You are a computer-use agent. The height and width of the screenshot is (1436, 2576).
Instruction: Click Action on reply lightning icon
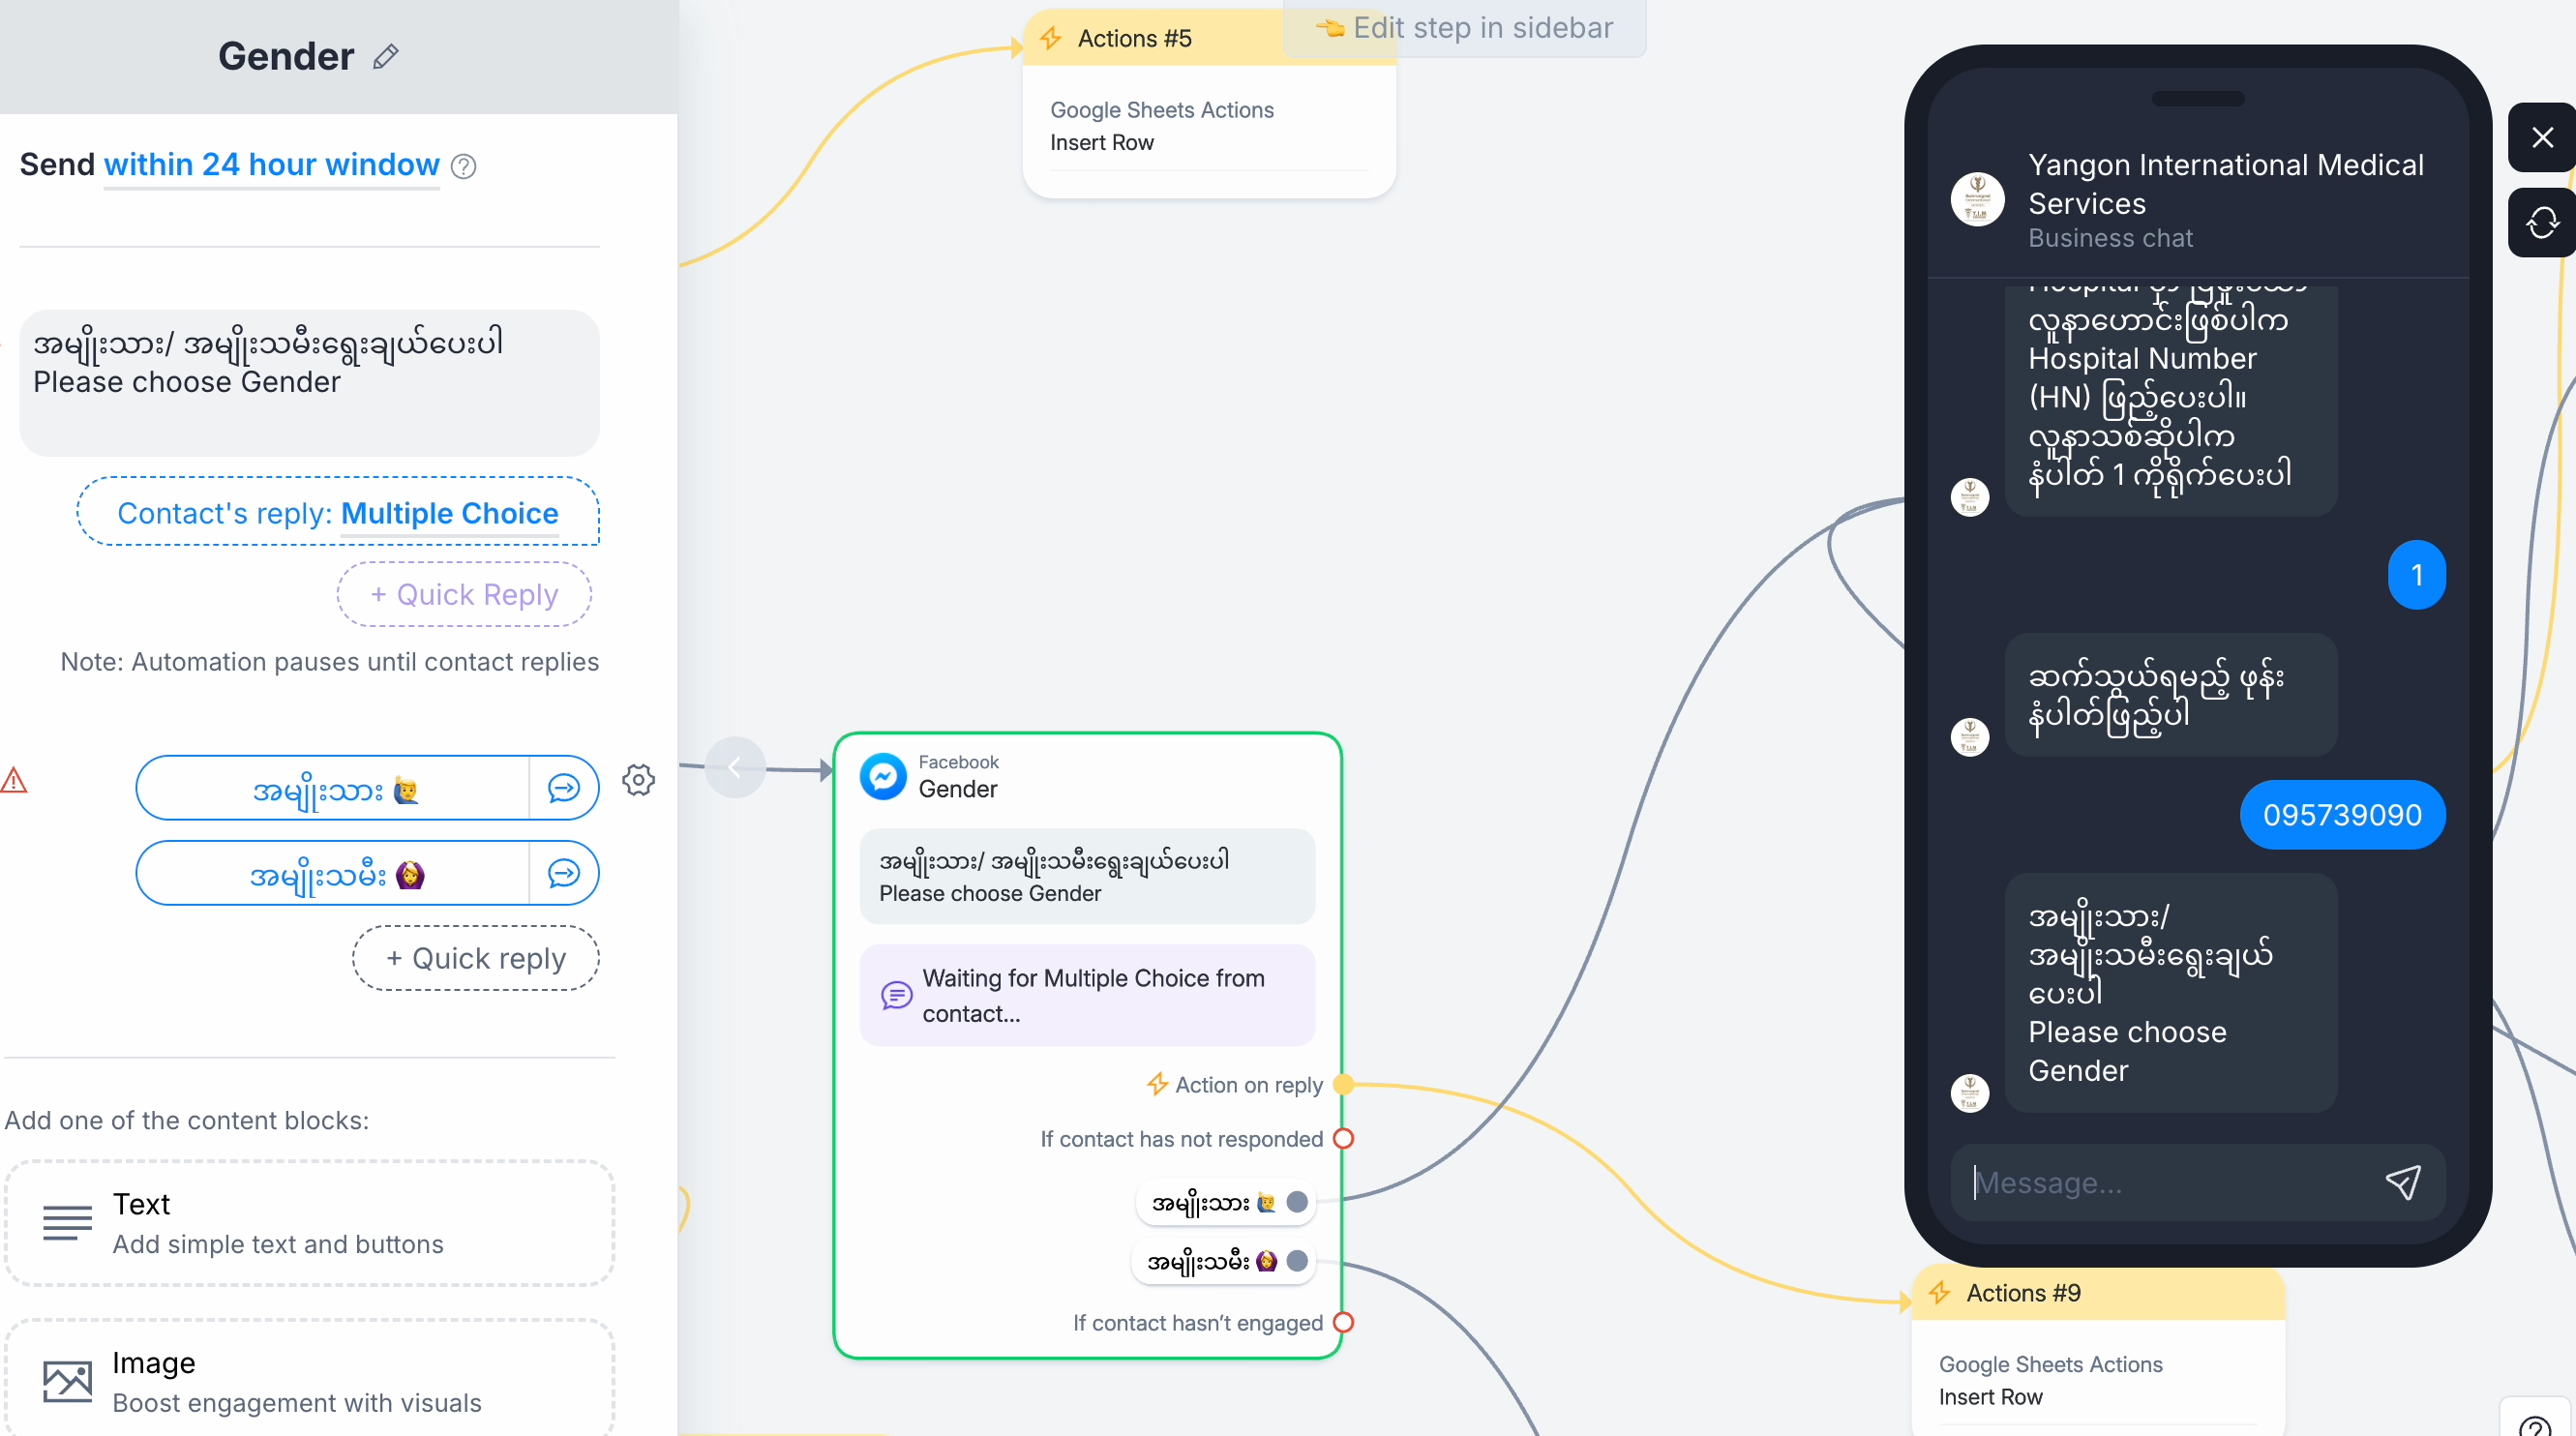click(1157, 1084)
